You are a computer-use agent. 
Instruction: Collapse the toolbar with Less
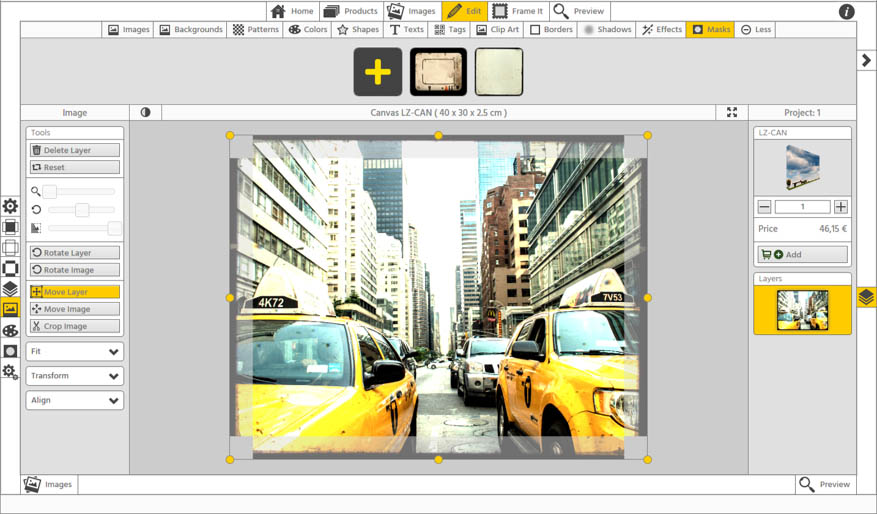(x=756, y=30)
